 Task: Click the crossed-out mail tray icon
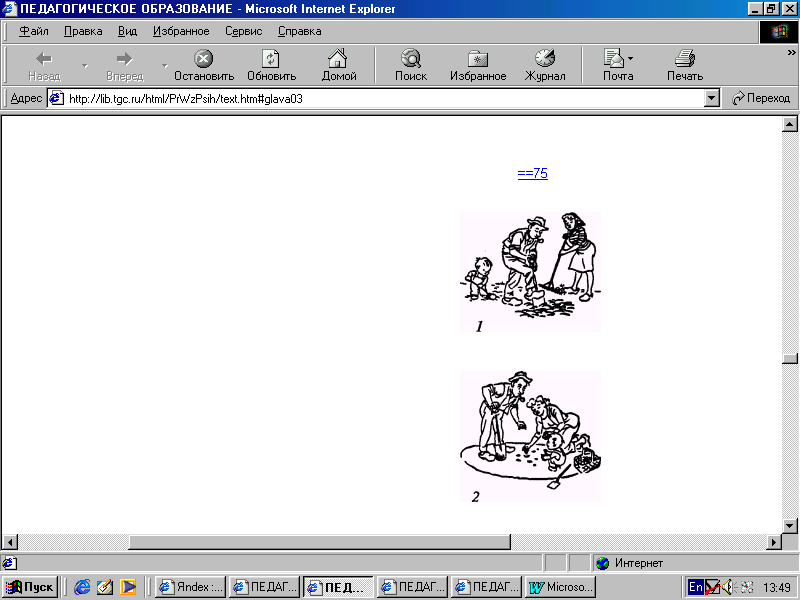coord(712,587)
